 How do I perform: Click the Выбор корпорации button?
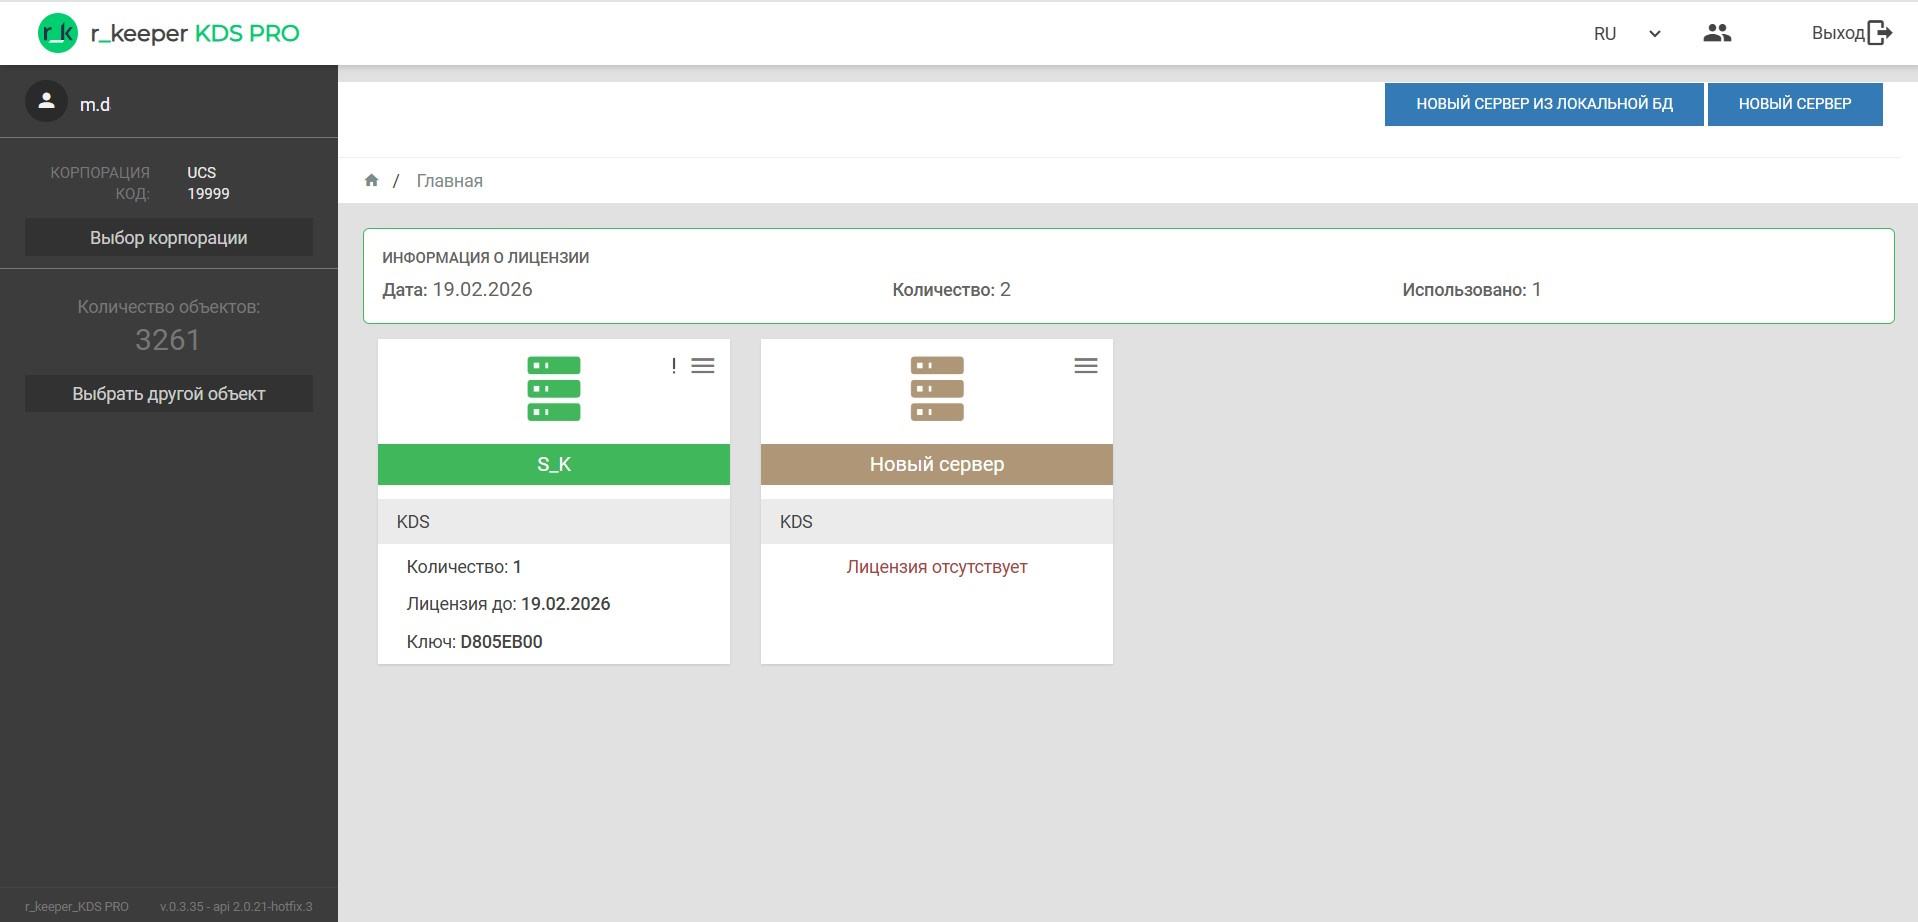[x=169, y=238]
